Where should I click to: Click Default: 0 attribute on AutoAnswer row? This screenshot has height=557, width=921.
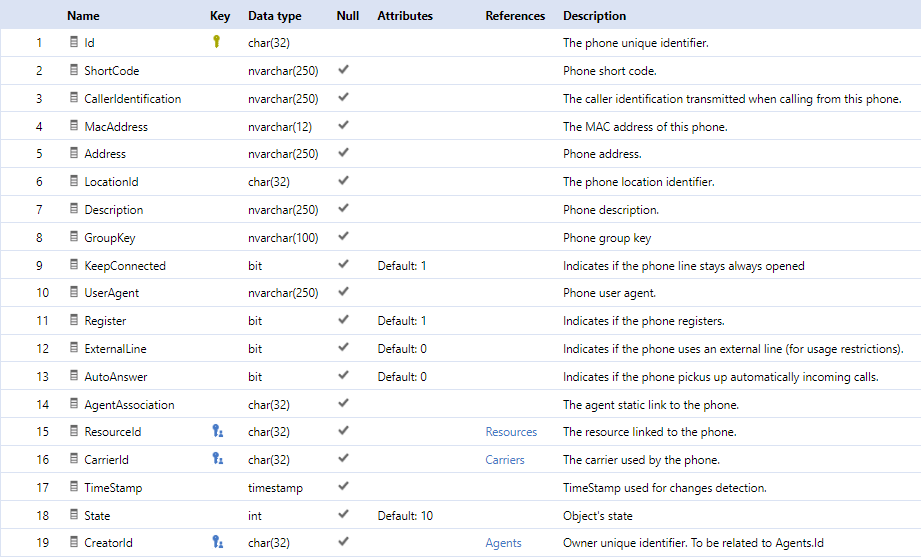pyautogui.click(x=402, y=377)
